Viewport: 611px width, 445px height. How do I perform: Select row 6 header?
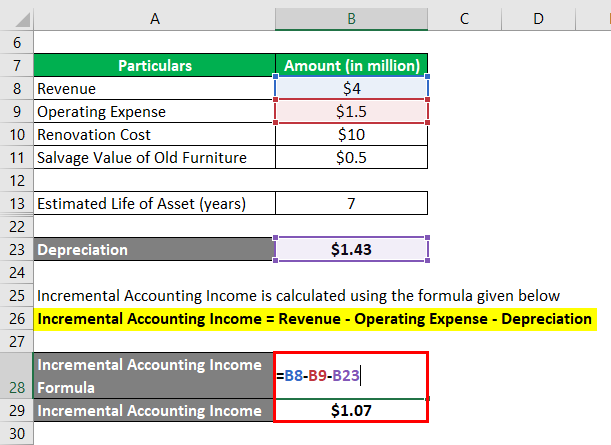tap(17, 42)
